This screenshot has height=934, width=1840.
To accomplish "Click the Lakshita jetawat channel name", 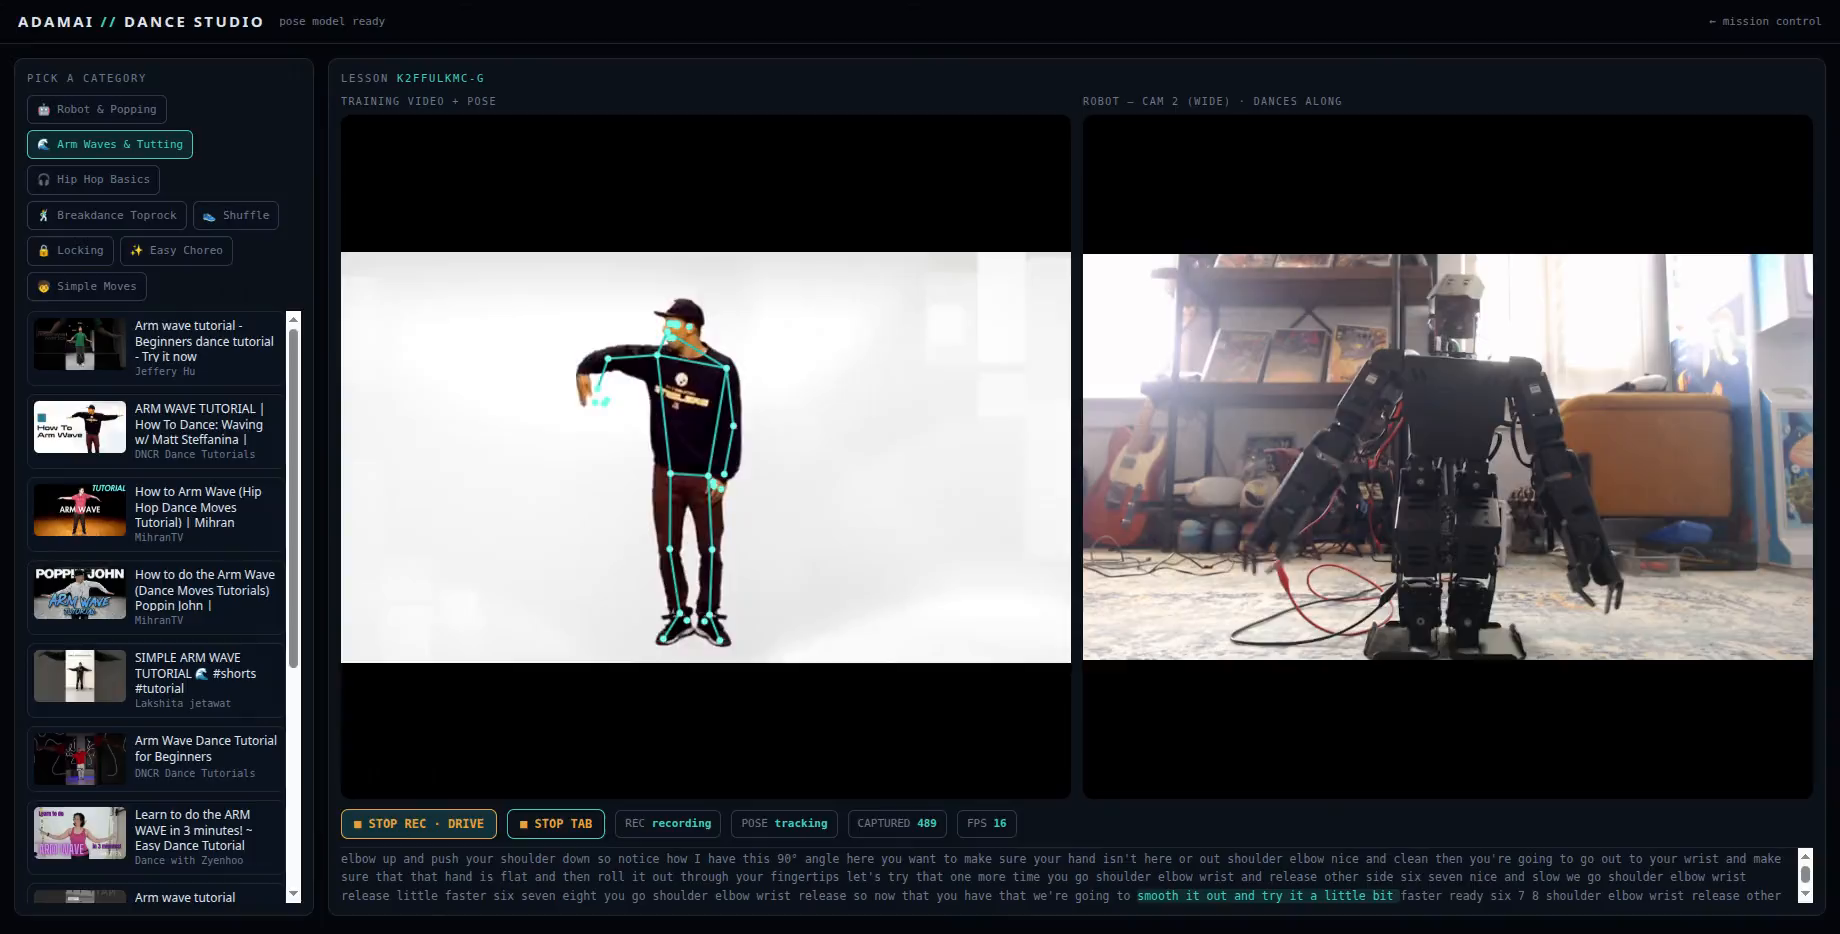I will pos(183,704).
